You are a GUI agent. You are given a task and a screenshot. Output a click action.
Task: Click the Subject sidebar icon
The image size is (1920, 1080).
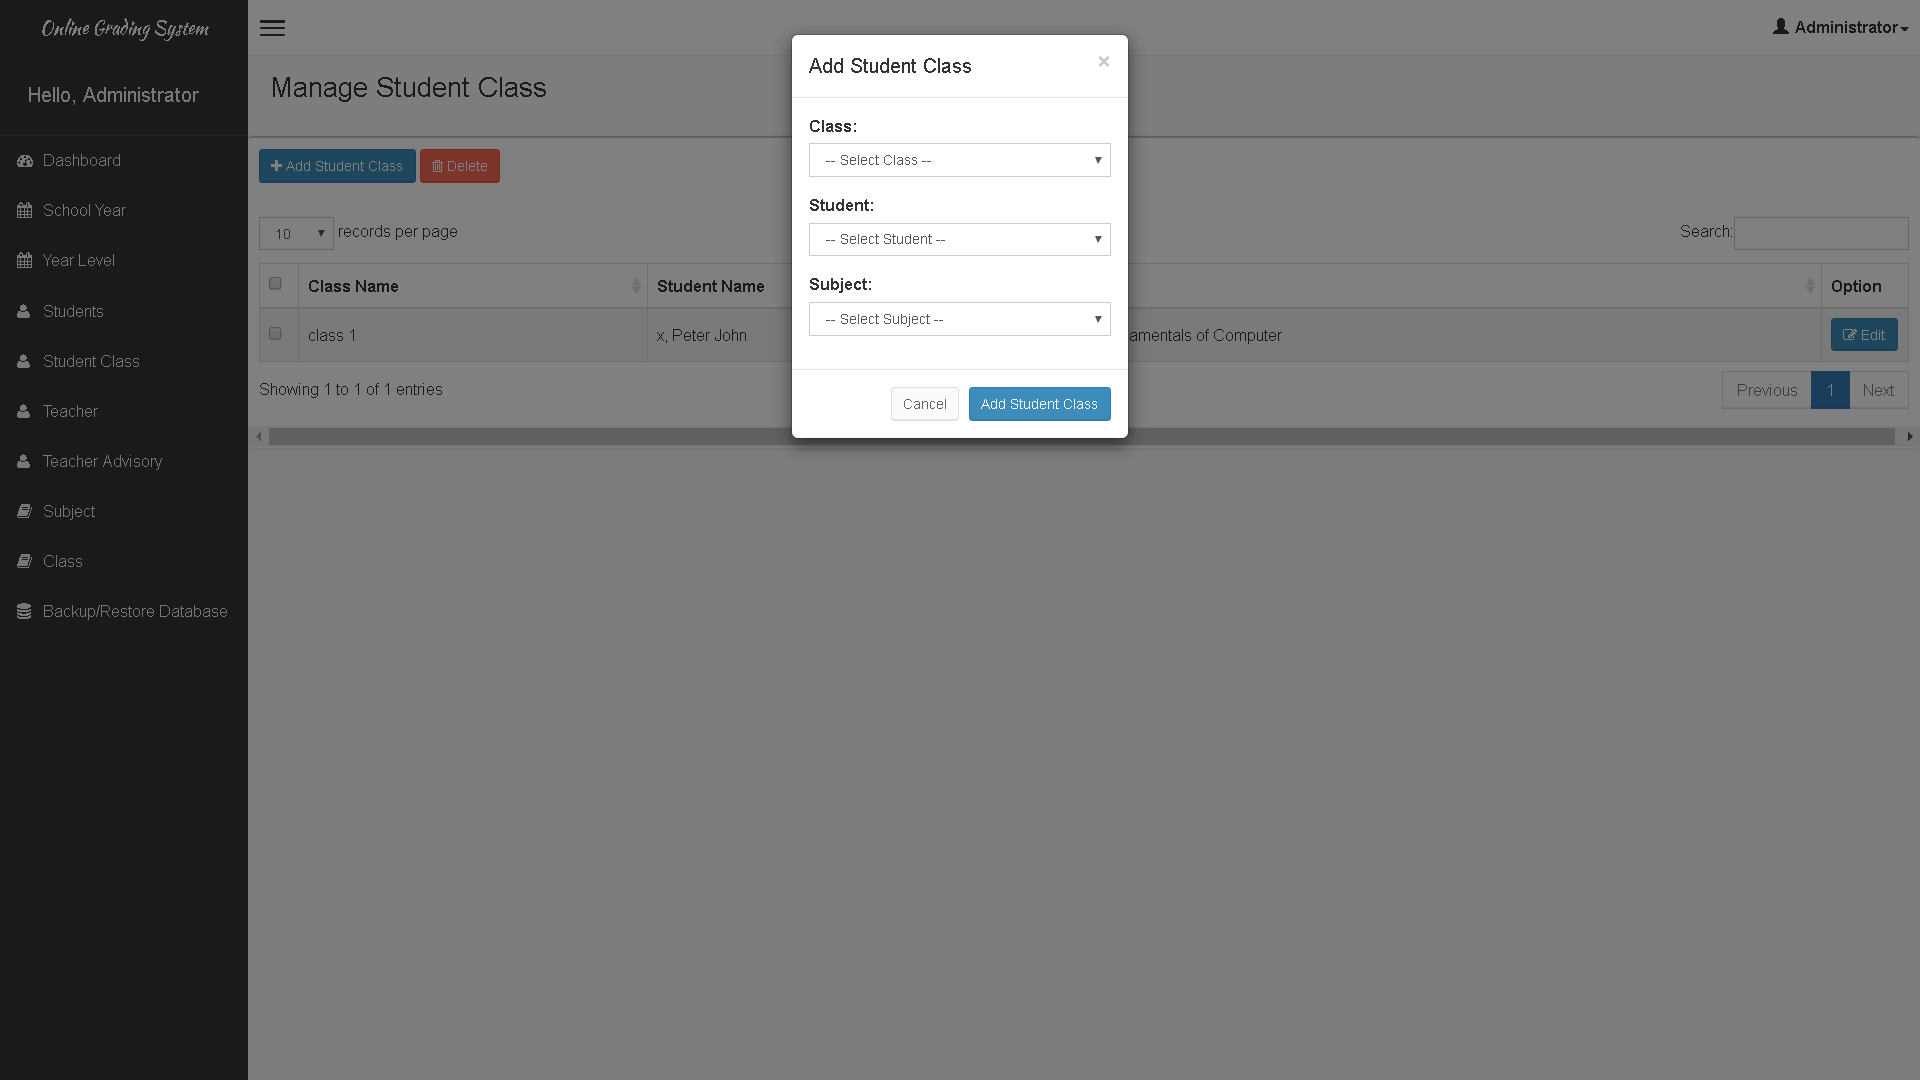[x=24, y=510]
